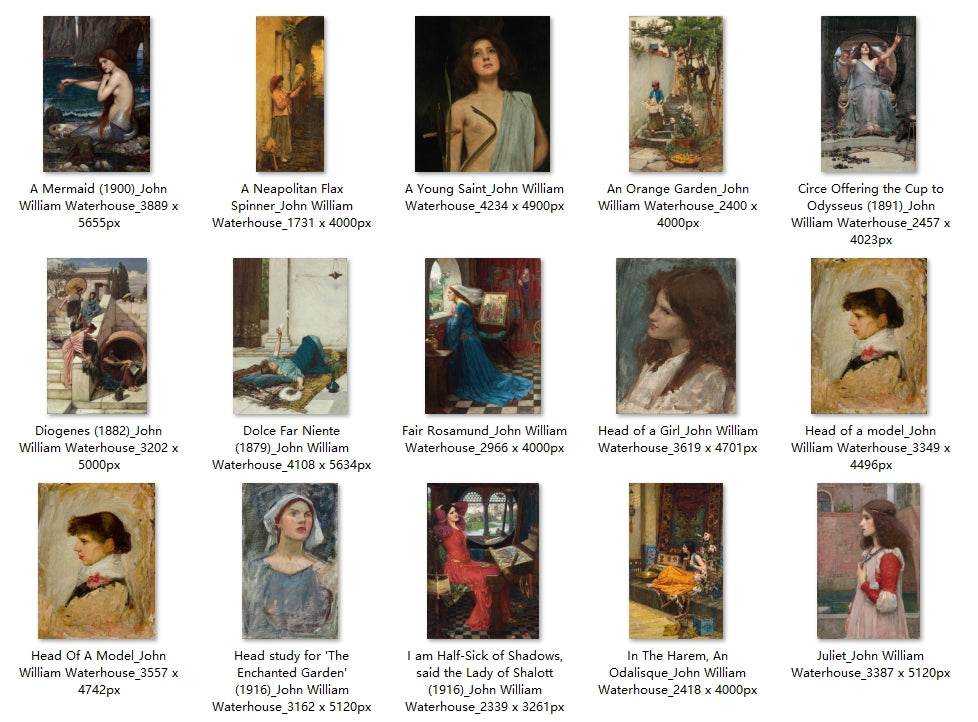Pick the Fair Rosamund painting thumbnail
This screenshot has height=722, width=978.
483,336
